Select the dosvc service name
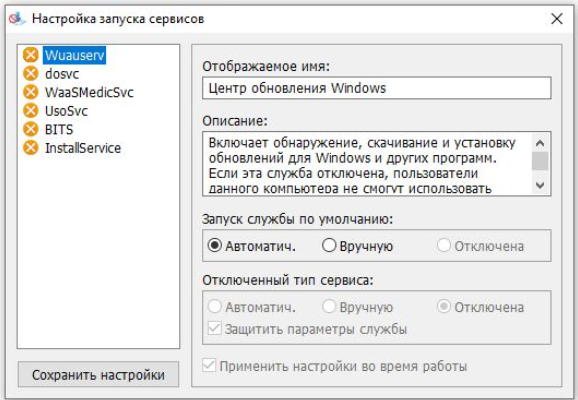This screenshot has width=578, height=400. [62, 74]
